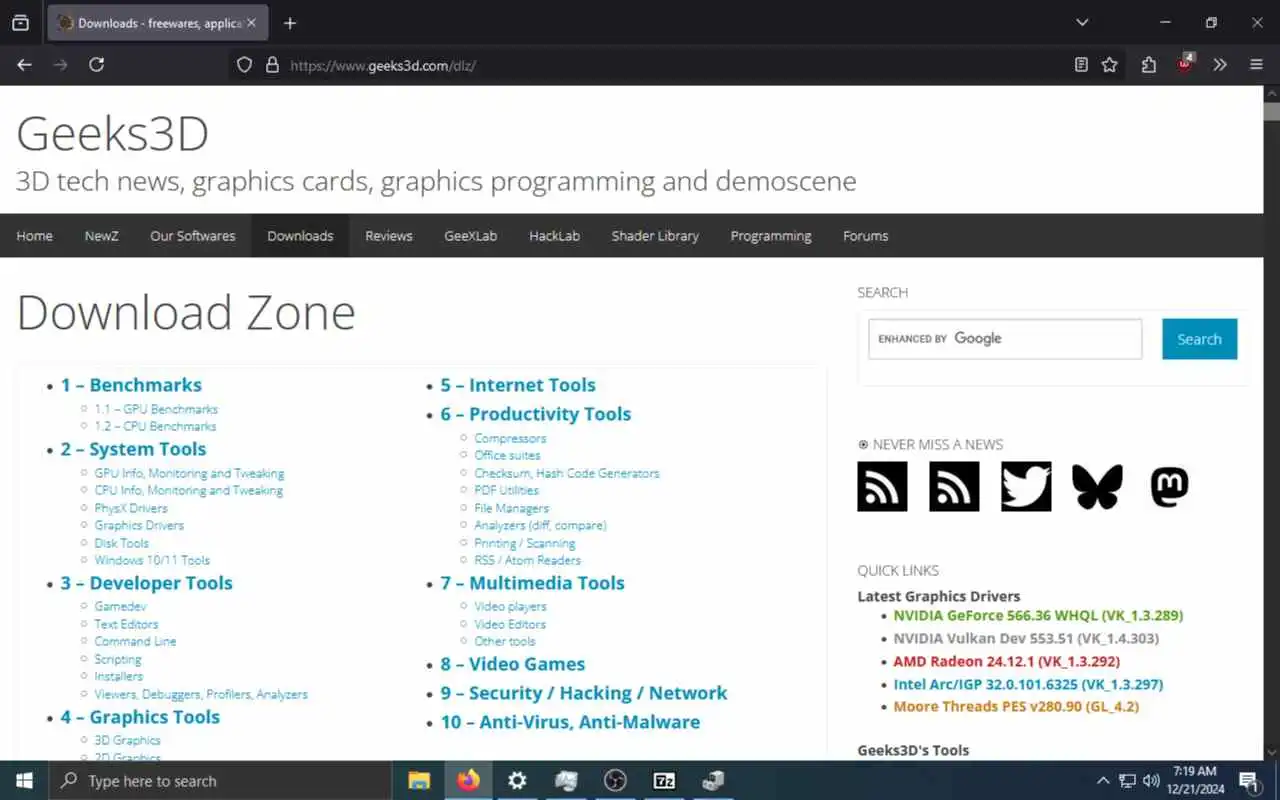Image resolution: width=1280 pixels, height=800 pixels.
Task: Open 3 – Developer Tools link
Action: (x=146, y=583)
